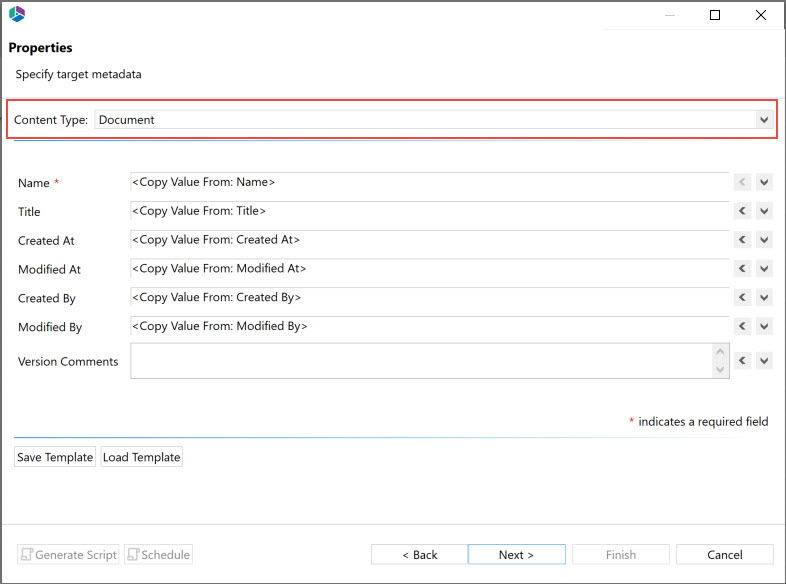The image size is (786, 584).
Task: Click the left arrow icon beside Created By
Action: click(x=742, y=298)
